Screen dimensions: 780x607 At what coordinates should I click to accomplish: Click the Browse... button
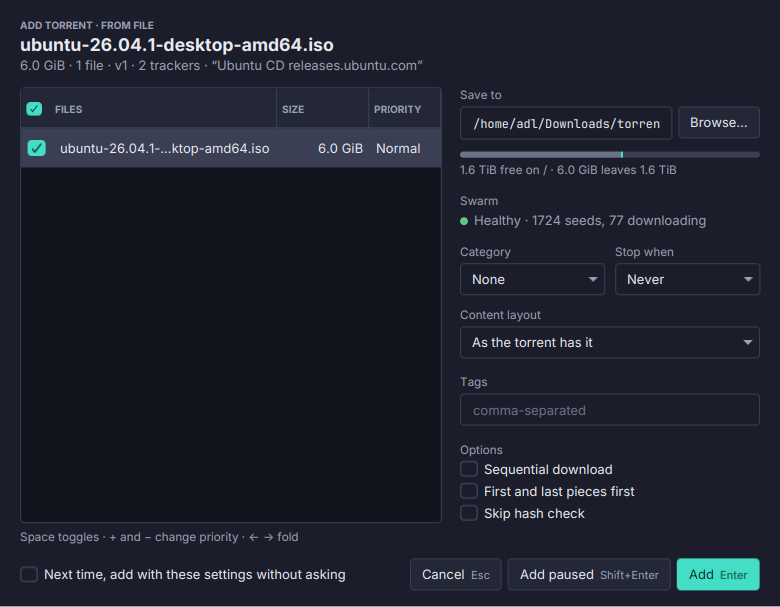[719, 122]
